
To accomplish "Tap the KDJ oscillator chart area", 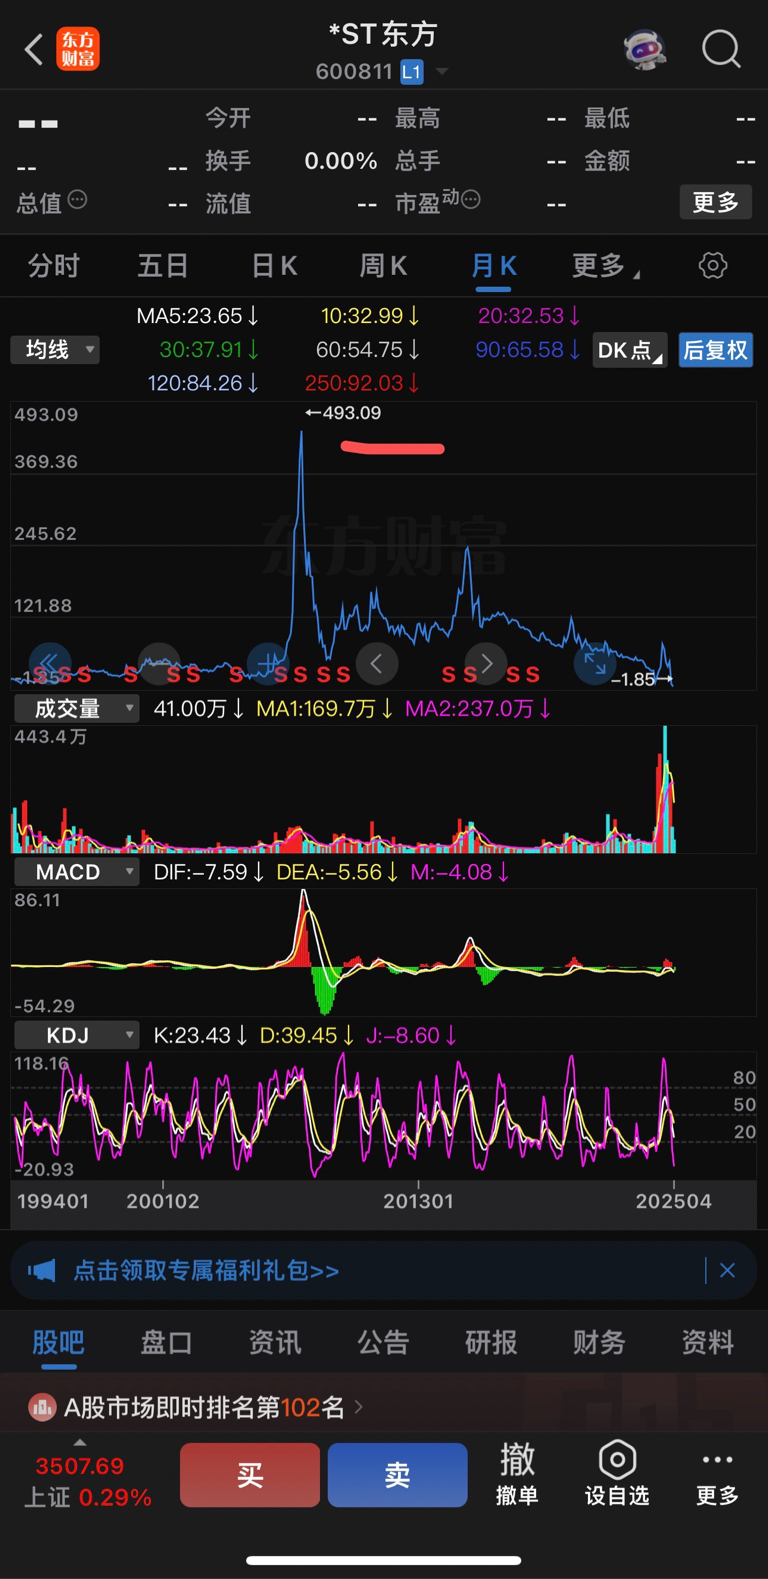I will coord(384,1116).
